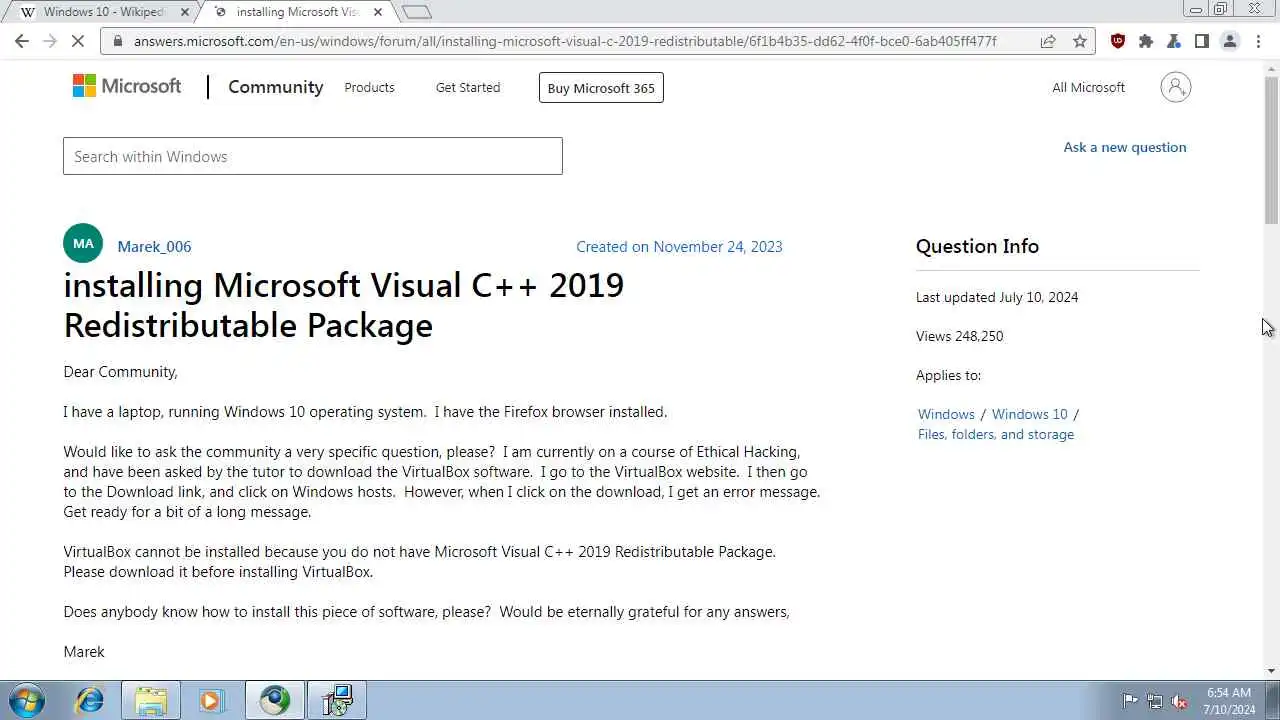The width and height of the screenshot is (1280, 720).
Task: Open the Windows 10 category link
Action: point(1030,414)
